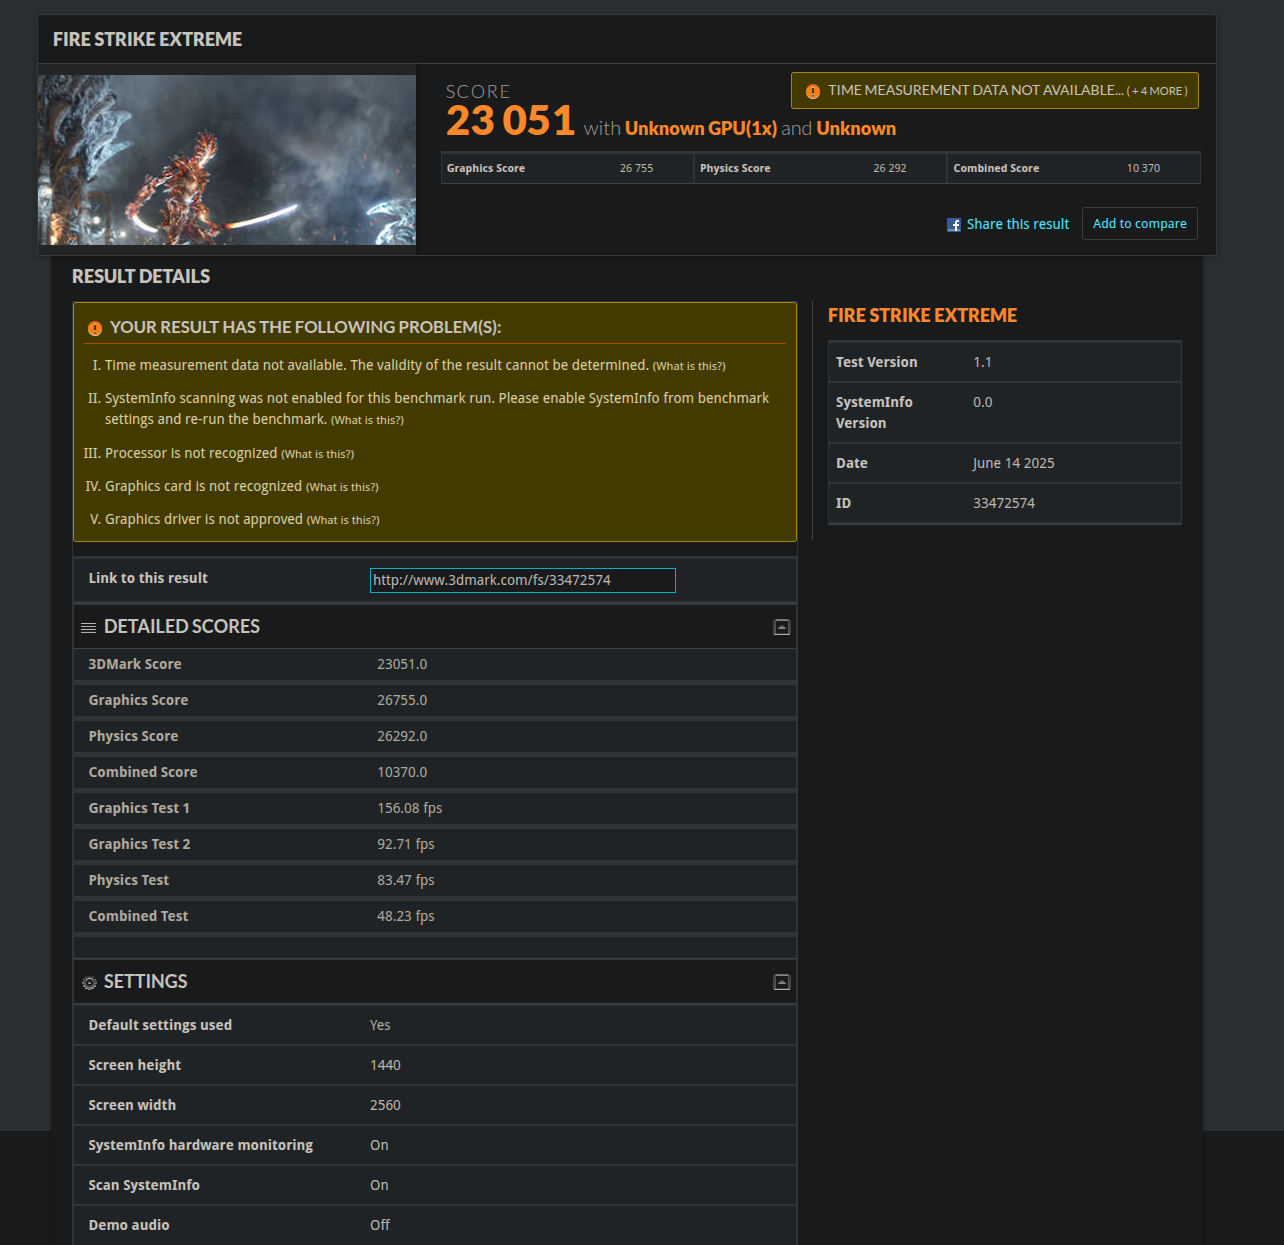Click the Combined Score 10 370 summary cell
The height and width of the screenshot is (1245, 1284).
1073,168
